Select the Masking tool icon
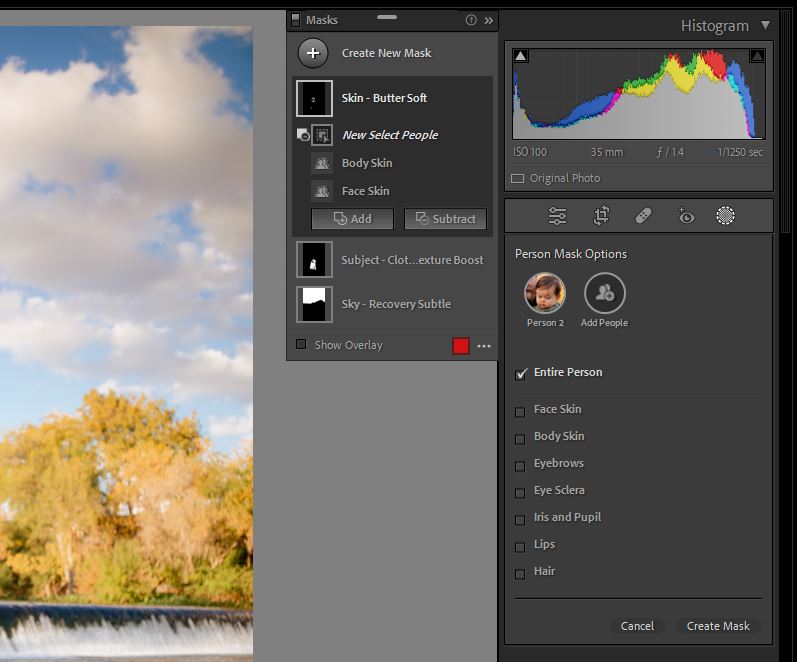 tap(726, 216)
